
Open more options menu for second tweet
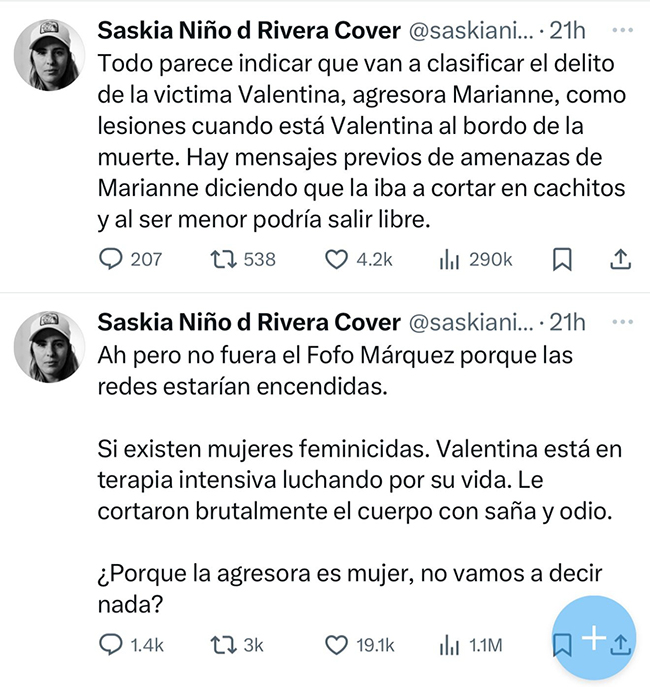pos(622,321)
